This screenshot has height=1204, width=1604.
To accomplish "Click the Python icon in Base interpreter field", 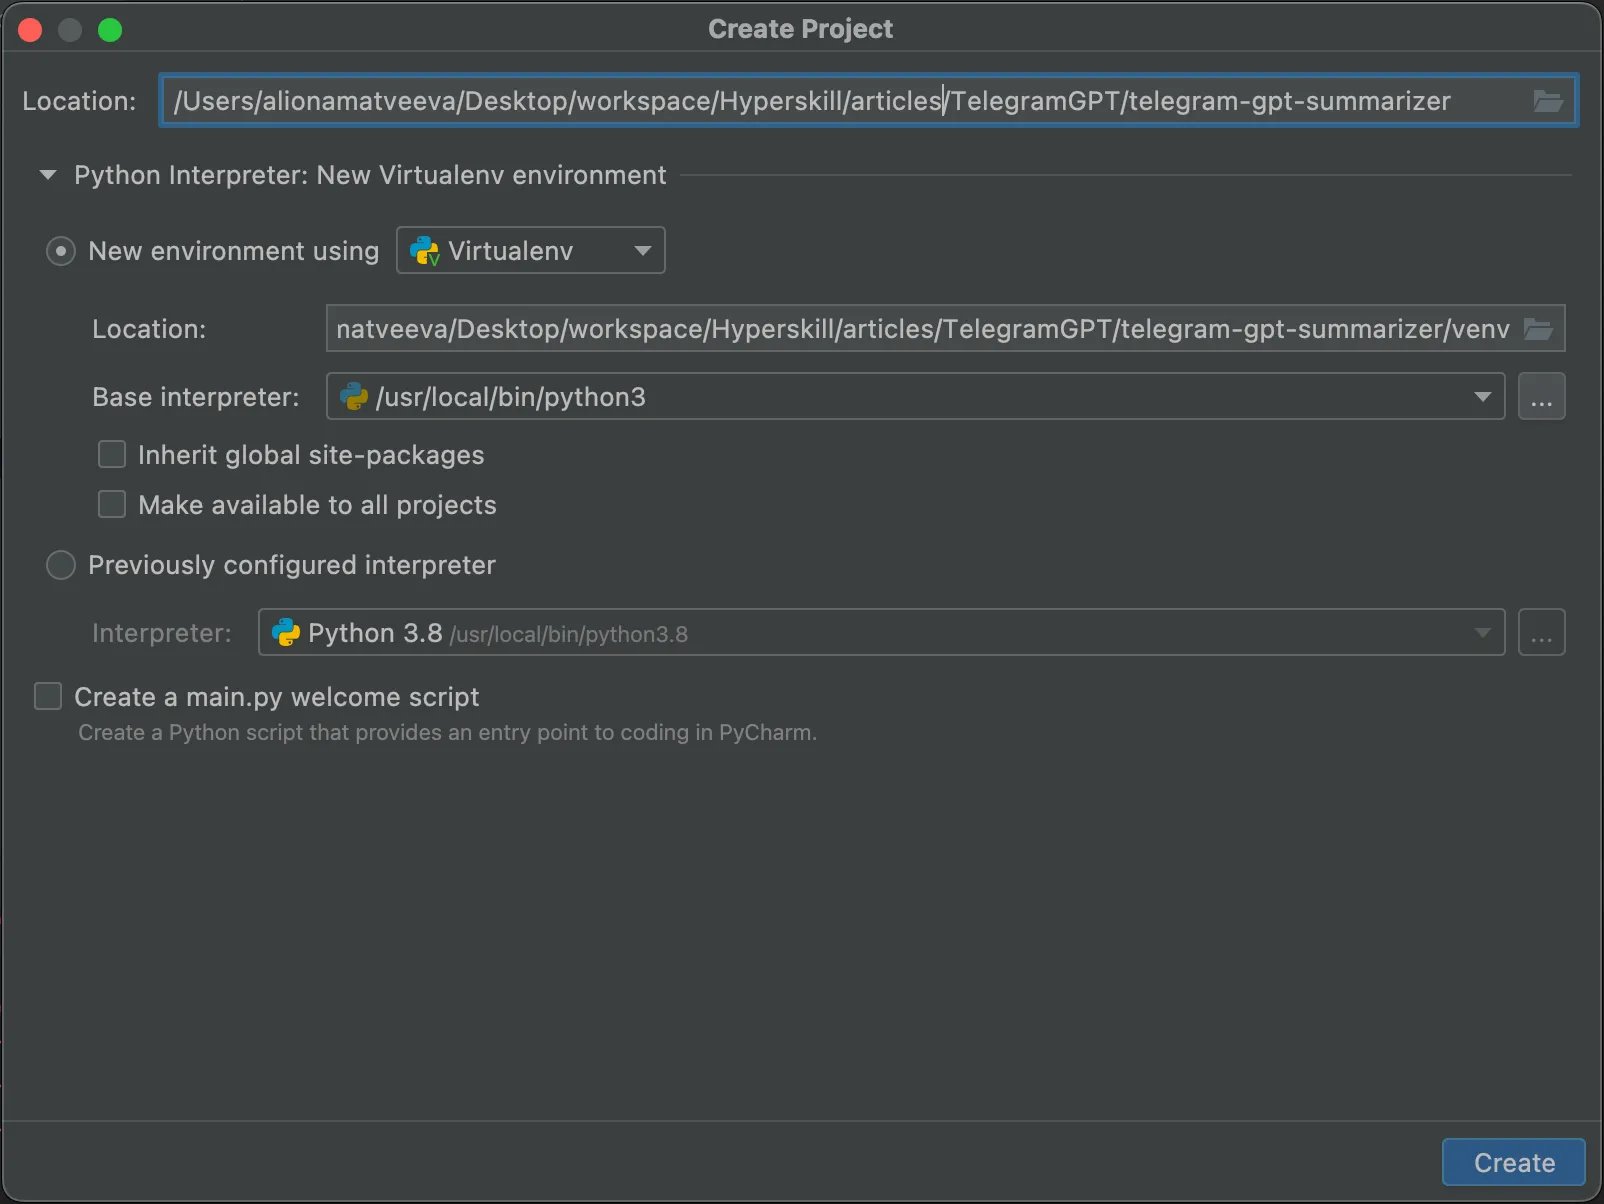I will pyautogui.click(x=355, y=396).
